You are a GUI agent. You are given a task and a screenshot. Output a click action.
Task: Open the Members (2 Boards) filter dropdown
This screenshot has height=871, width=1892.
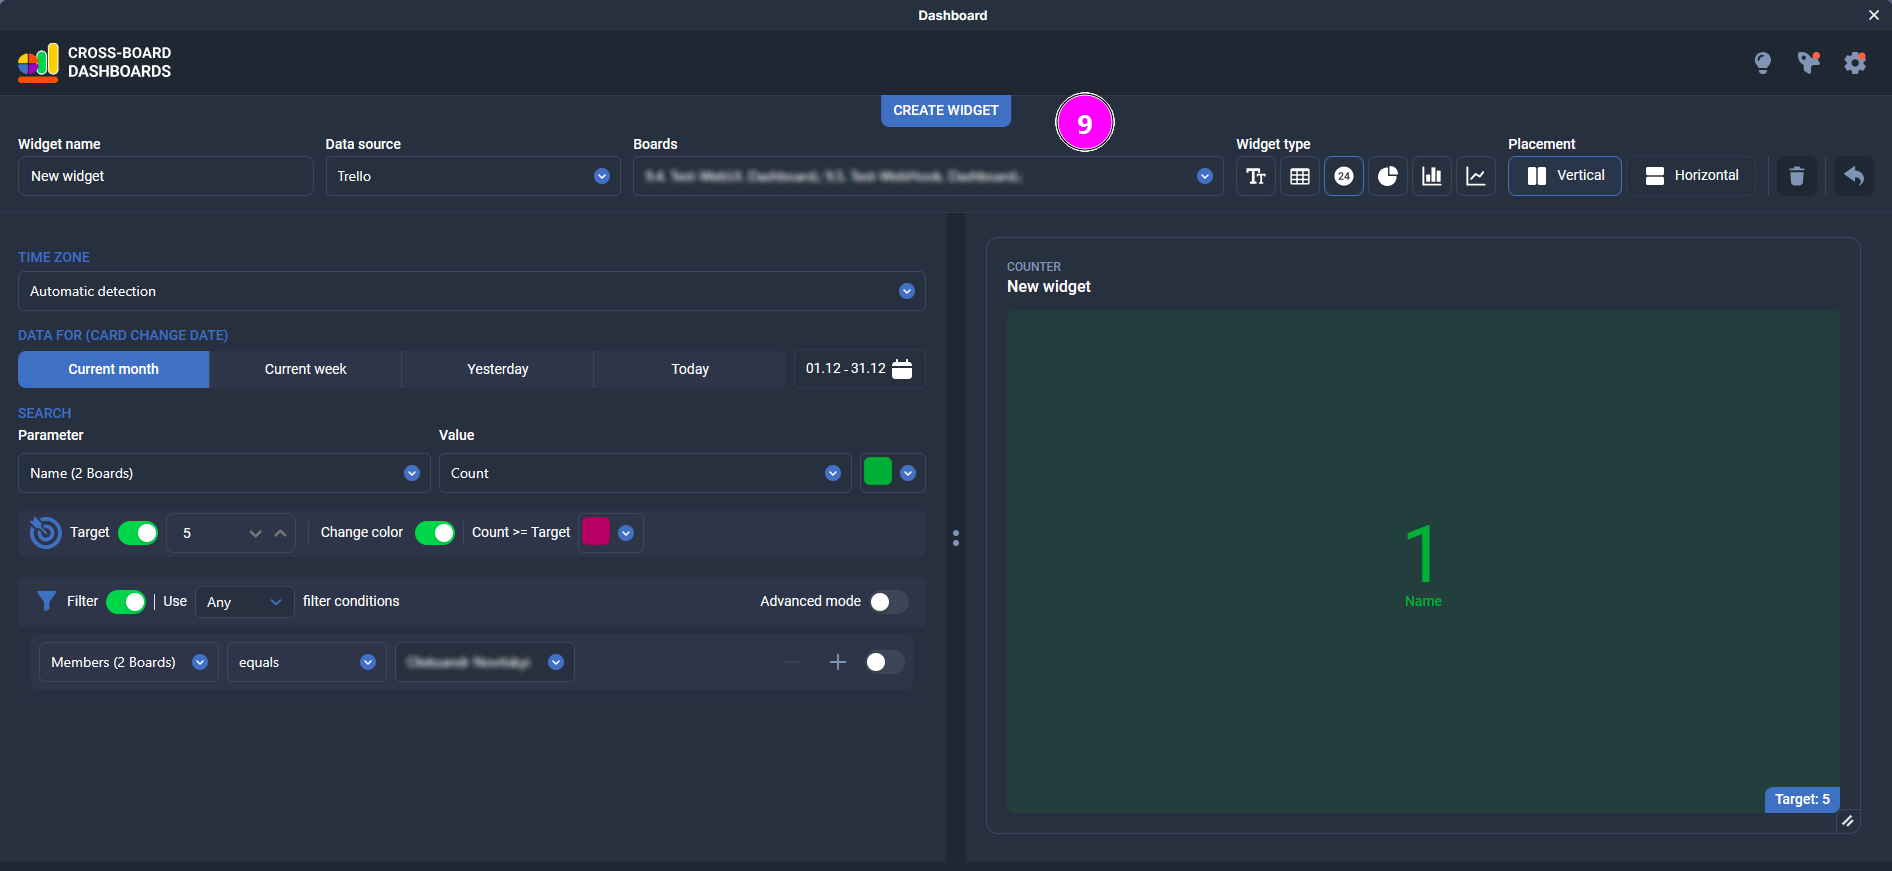click(128, 662)
